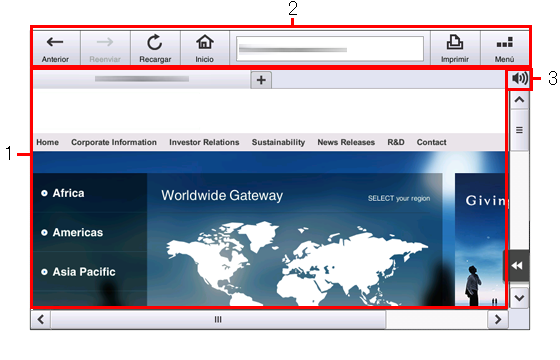Click the world map image

point(296,263)
